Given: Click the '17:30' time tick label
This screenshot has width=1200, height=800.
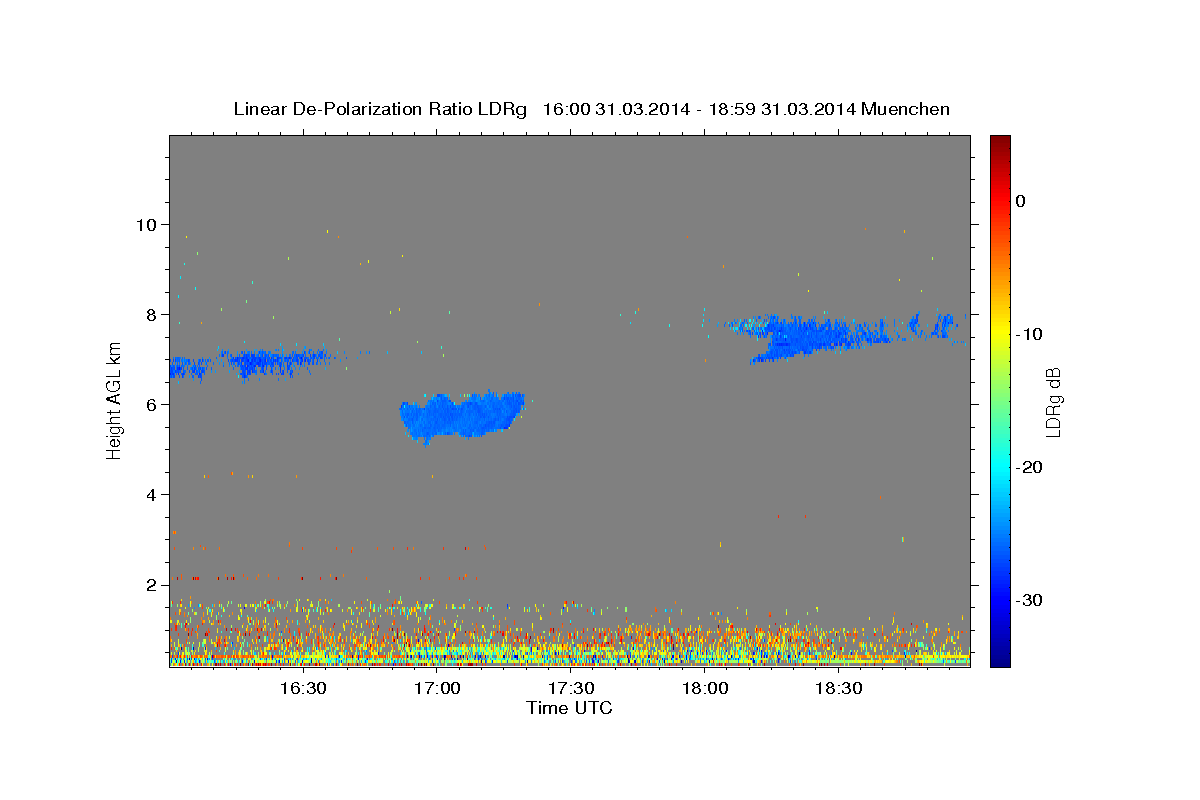Looking at the screenshot, I should click(x=571, y=688).
